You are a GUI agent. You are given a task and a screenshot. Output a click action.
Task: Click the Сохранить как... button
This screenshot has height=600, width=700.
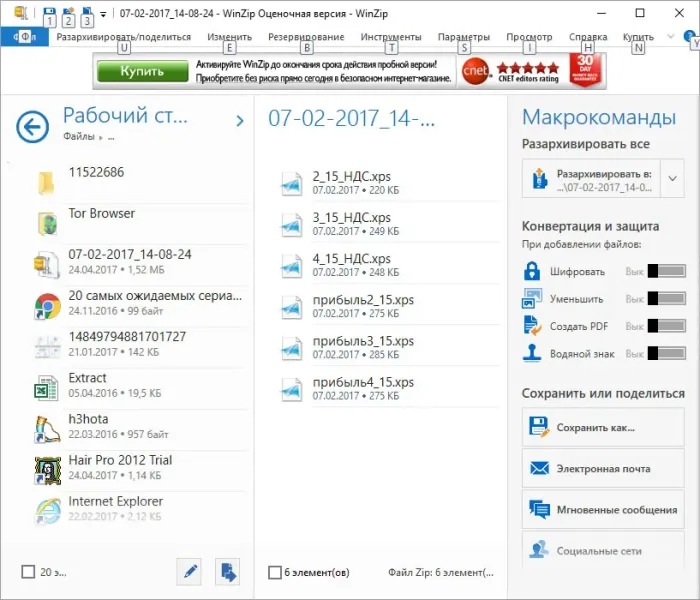[x=603, y=427]
